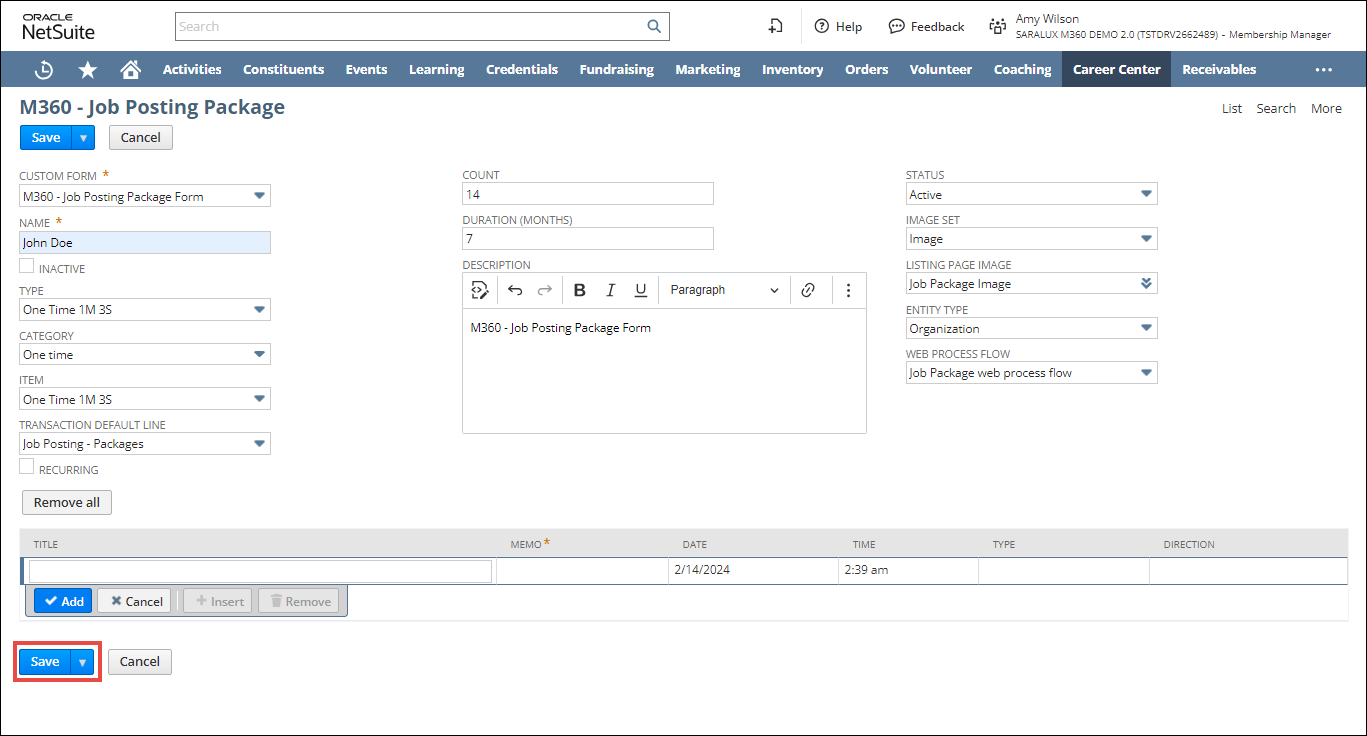This screenshot has height=736, width=1367.
Task: Toggle bold in description editor
Action: tap(579, 290)
